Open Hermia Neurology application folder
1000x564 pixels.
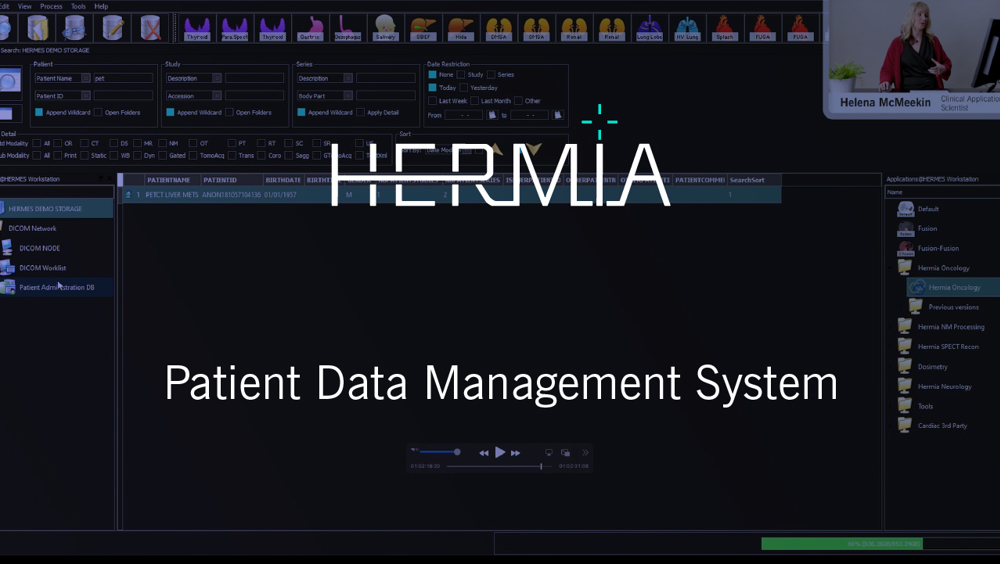945,386
